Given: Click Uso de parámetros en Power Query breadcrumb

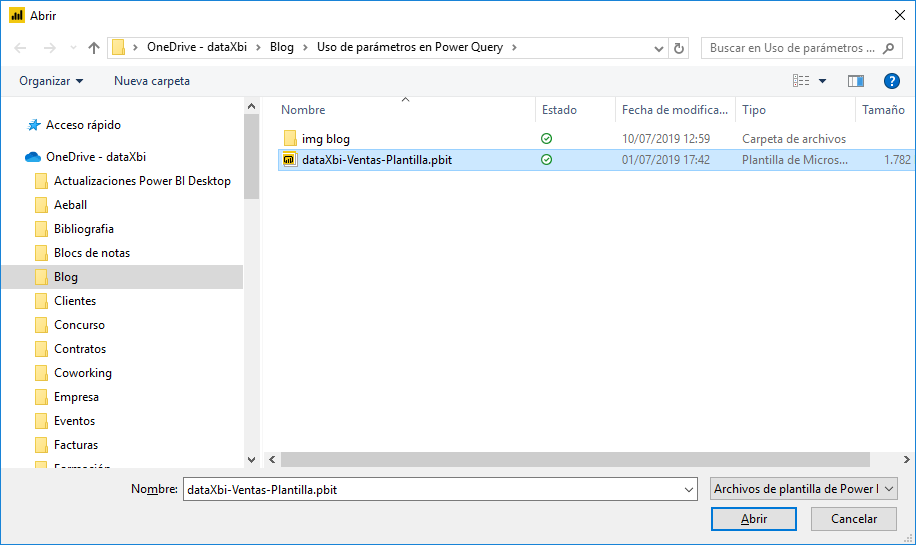Looking at the screenshot, I should (410, 47).
